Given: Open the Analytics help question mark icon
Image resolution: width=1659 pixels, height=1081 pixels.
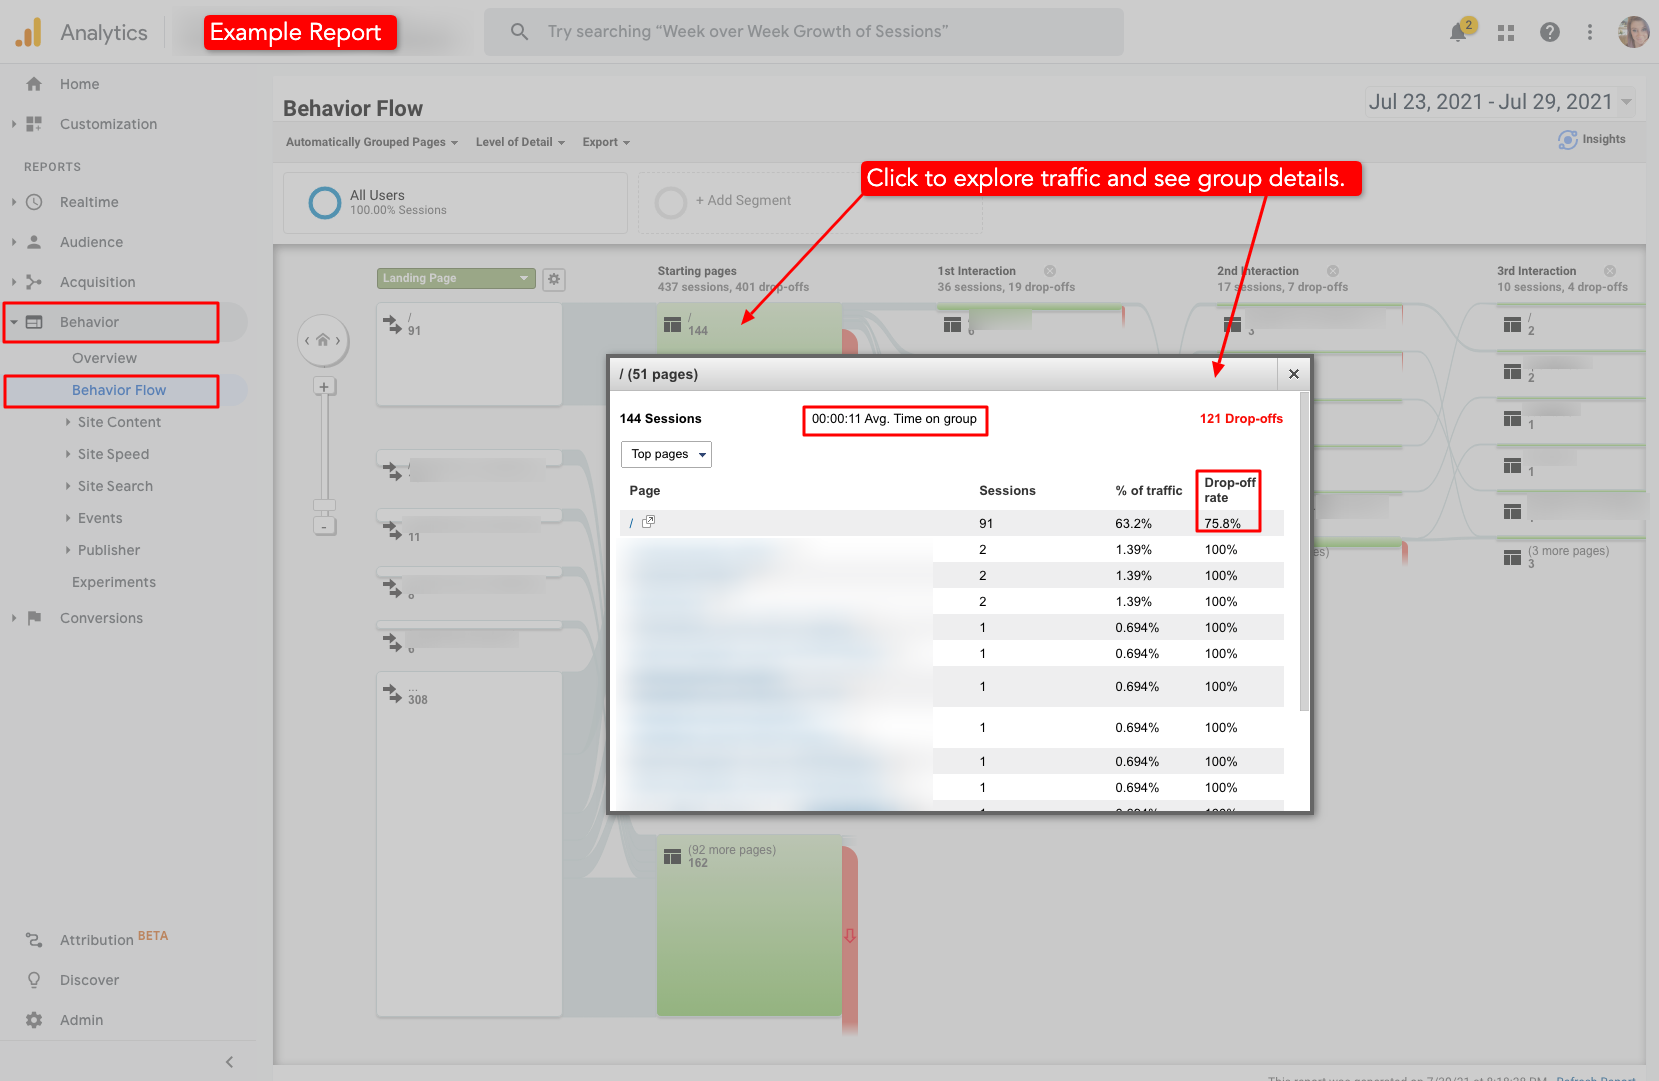Looking at the screenshot, I should (1549, 32).
